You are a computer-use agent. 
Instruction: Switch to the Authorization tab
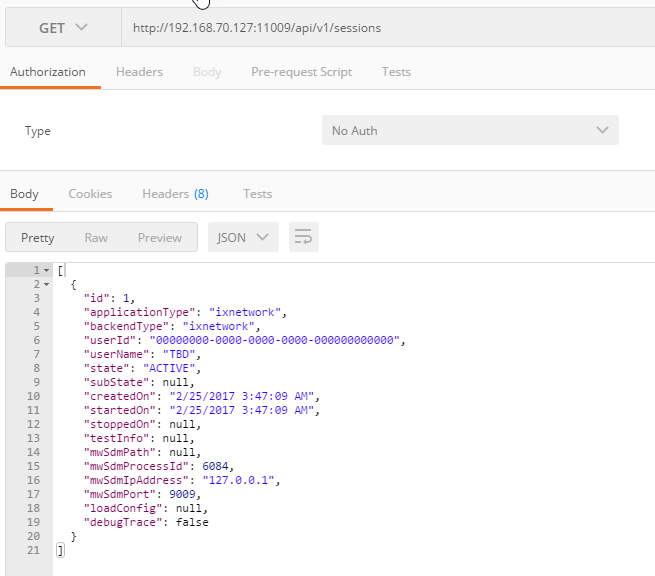(48, 72)
